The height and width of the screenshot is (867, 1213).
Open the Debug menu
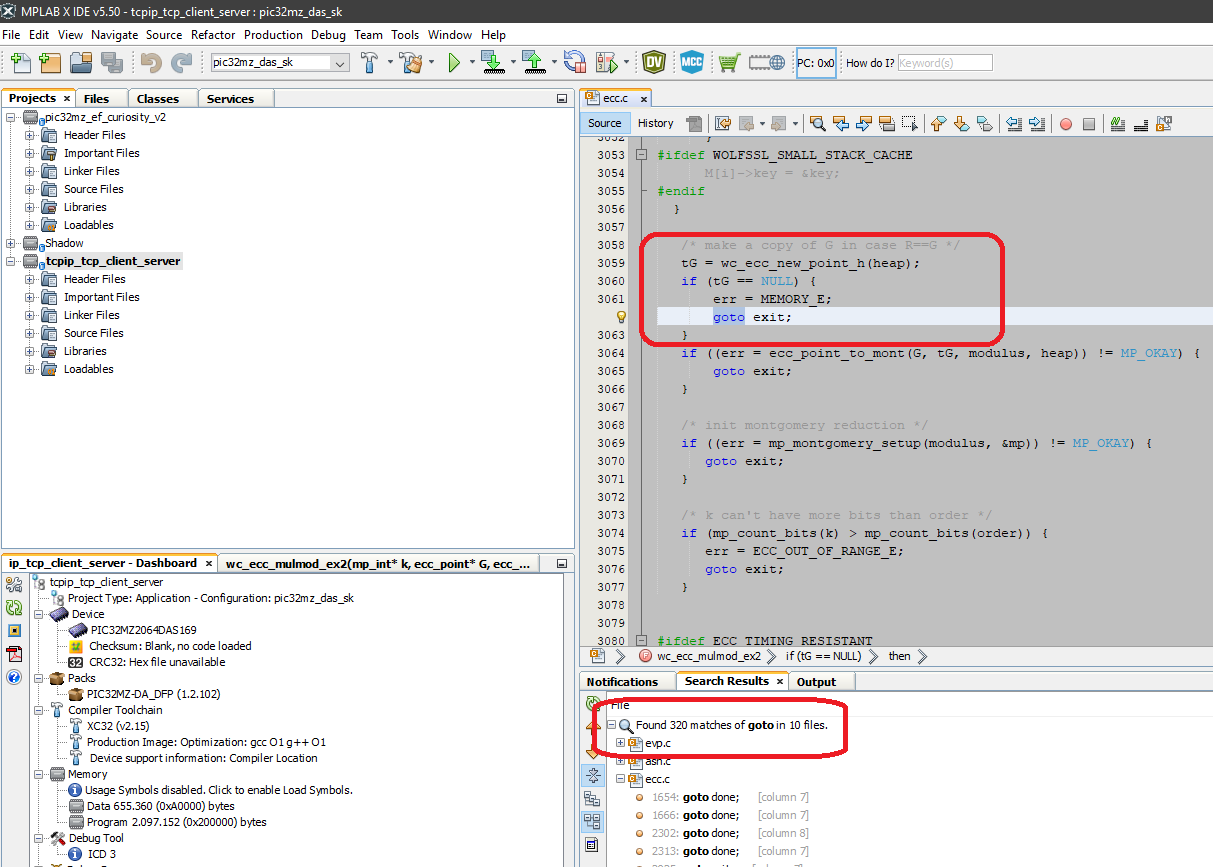pyautogui.click(x=328, y=34)
